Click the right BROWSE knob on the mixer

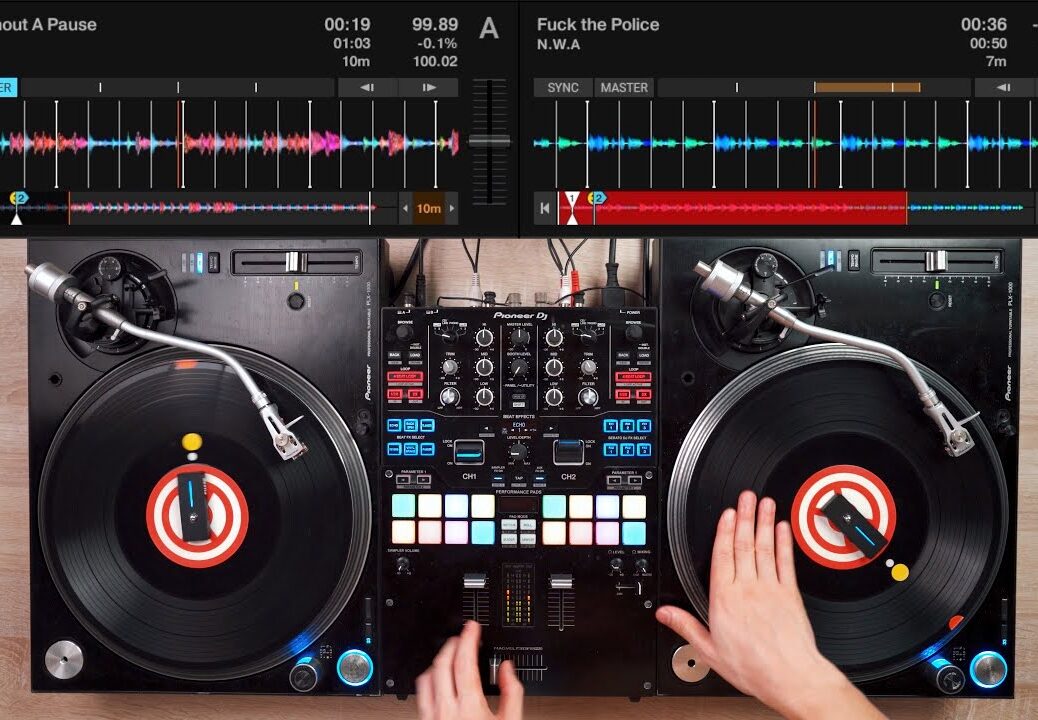click(634, 332)
